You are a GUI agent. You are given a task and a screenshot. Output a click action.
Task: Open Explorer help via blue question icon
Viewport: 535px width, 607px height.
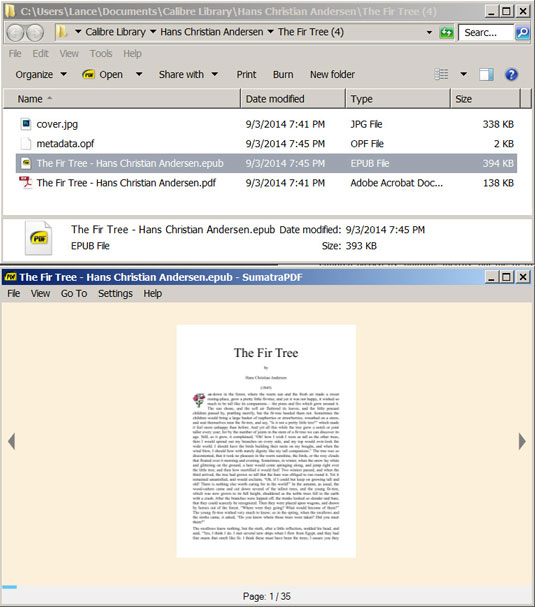click(x=511, y=74)
